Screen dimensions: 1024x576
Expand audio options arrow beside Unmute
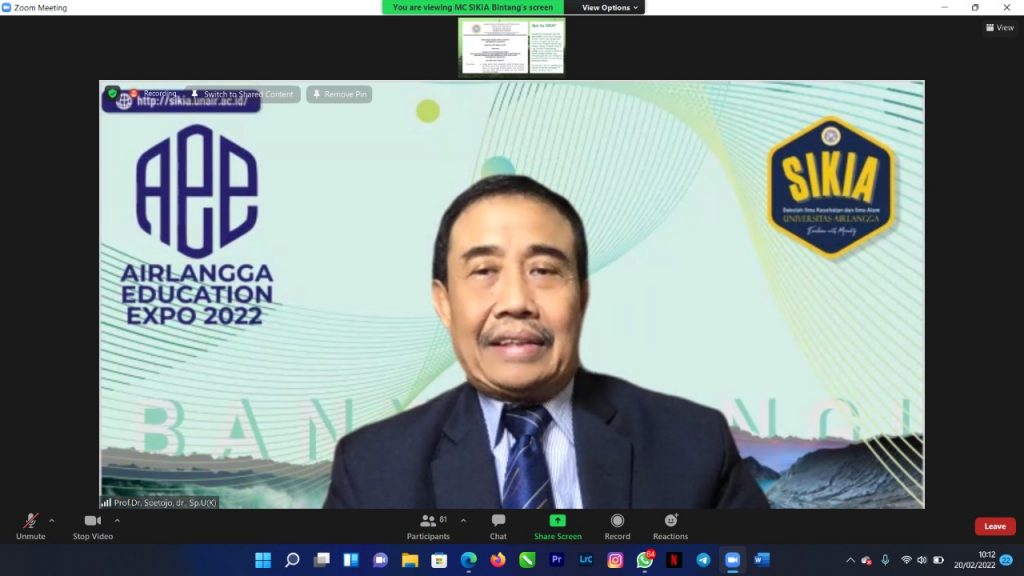(52, 520)
